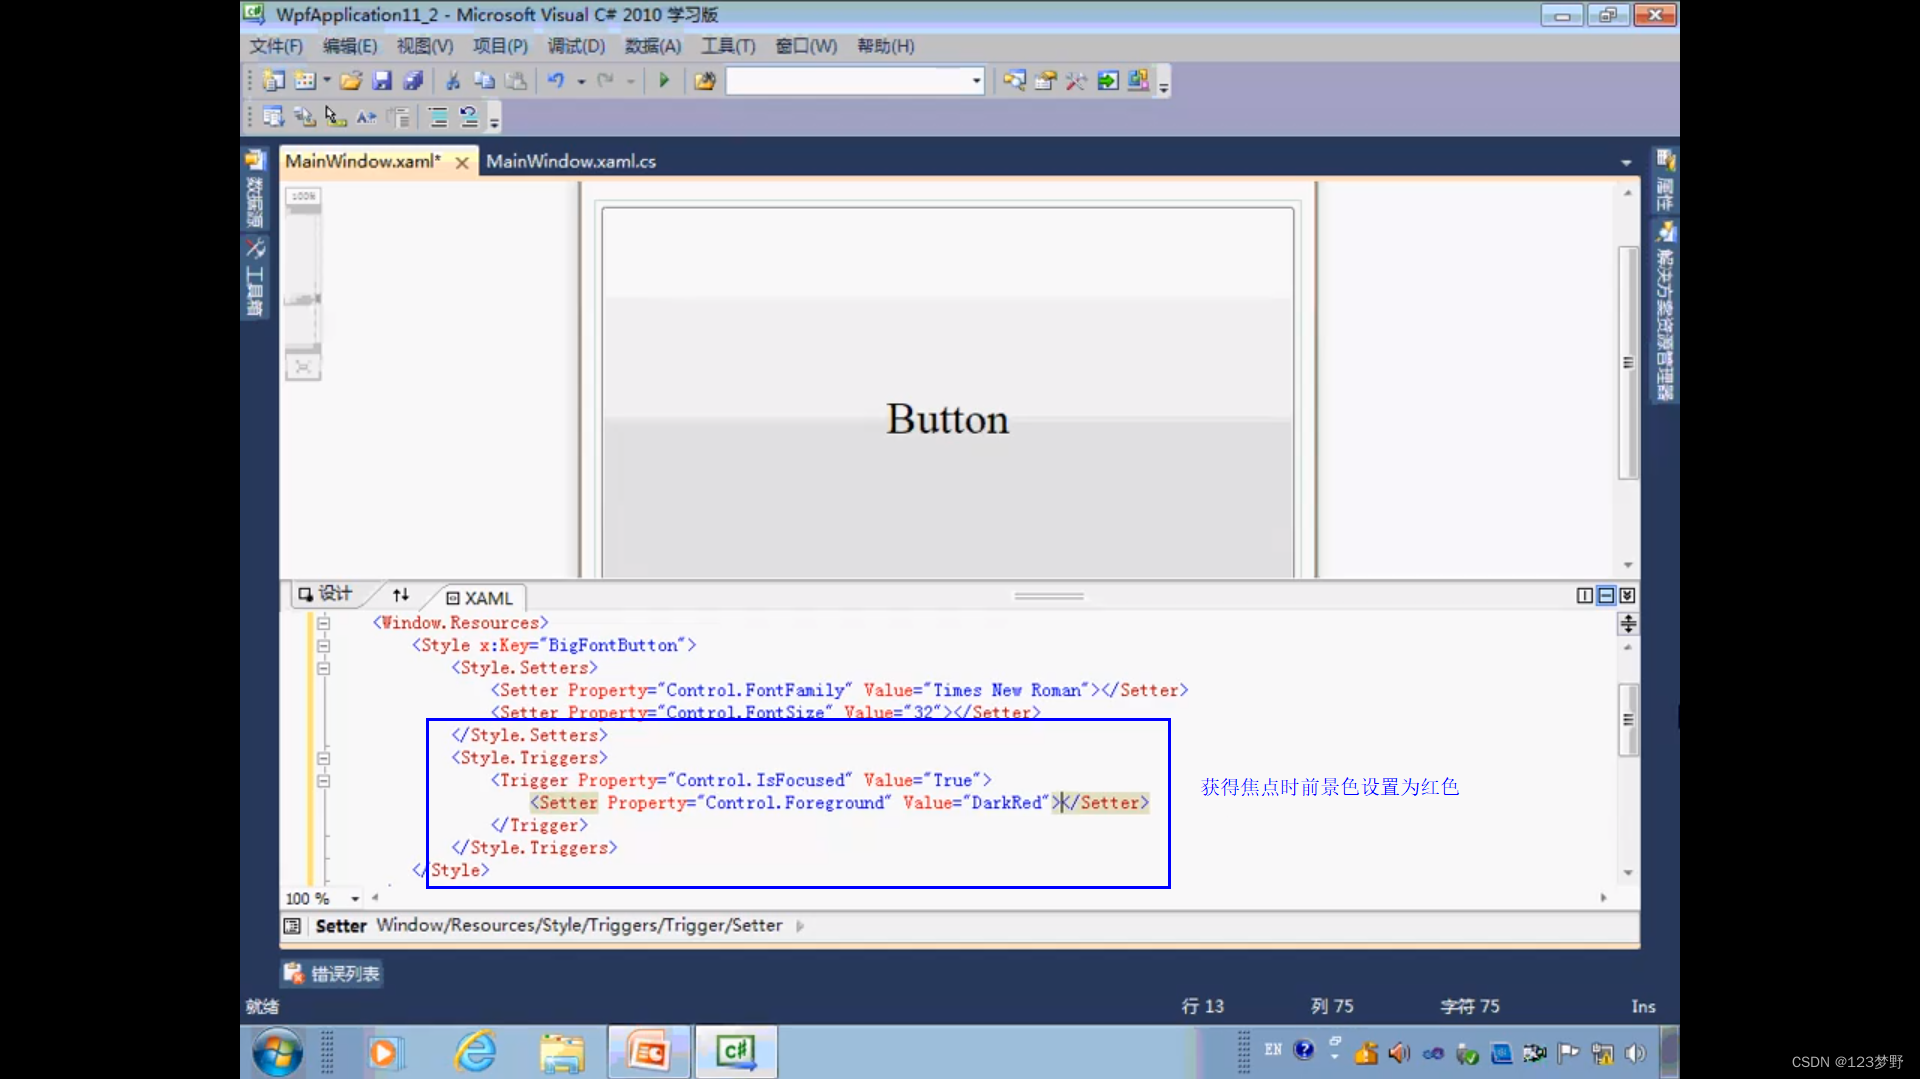Screen dimensions: 1920x1079
Task: Click the Open File folder icon
Action: point(350,81)
